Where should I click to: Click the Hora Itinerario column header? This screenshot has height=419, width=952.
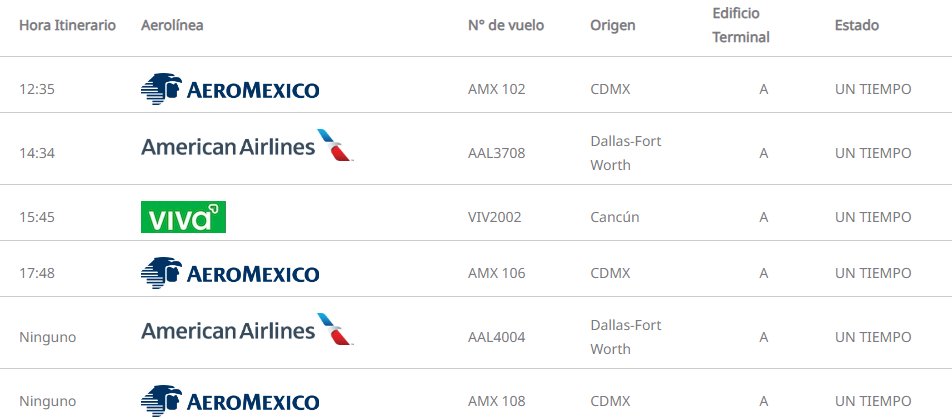point(67,25)
